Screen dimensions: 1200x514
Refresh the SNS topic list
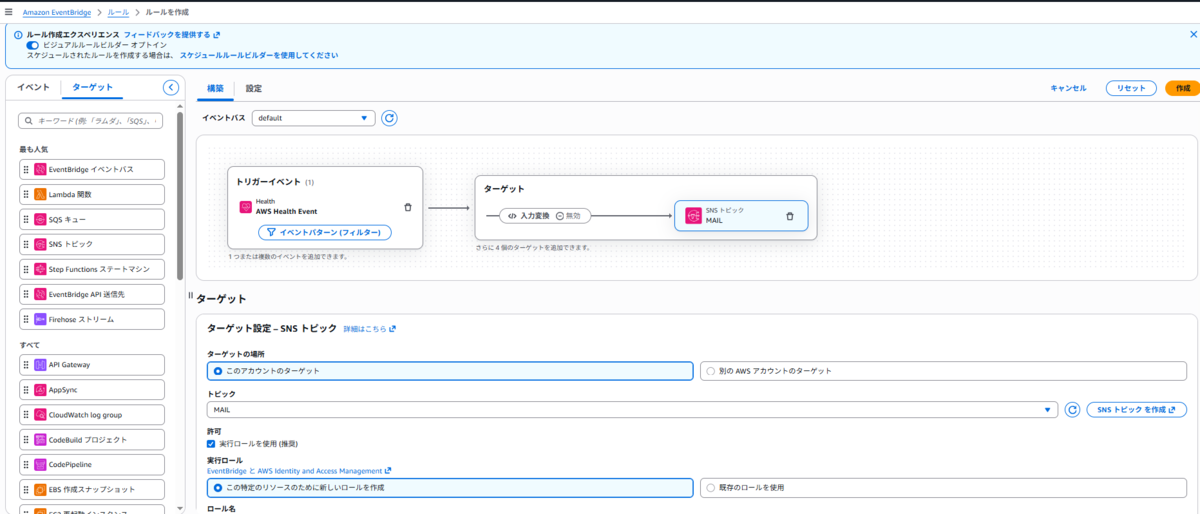pyautogui.click(x=1072, y=410)
